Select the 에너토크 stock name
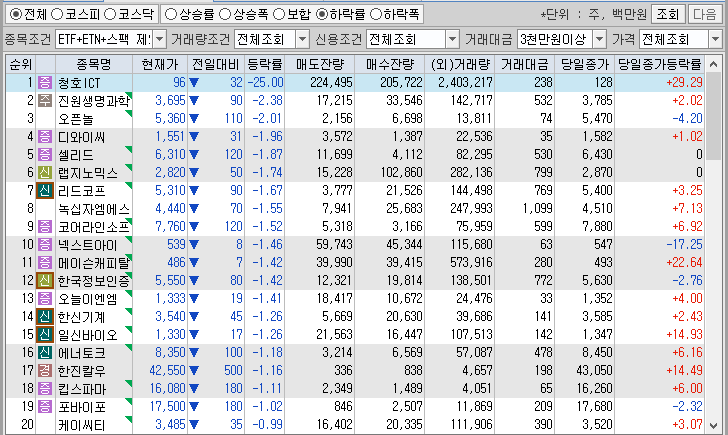This screenshot has width=728, height=435. tap(82, 353)
